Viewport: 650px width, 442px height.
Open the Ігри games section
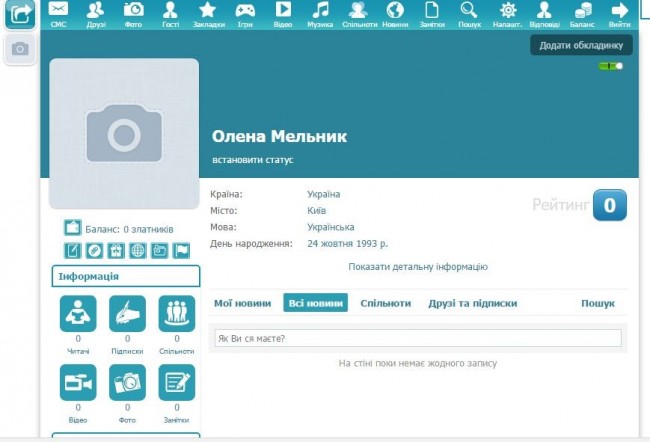tap(245, 14)
